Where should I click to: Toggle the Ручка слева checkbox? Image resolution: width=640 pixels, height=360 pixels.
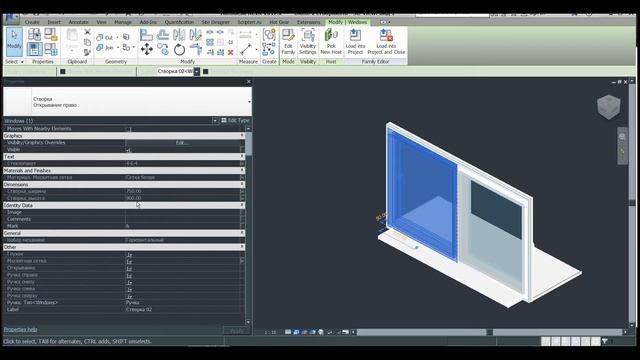(x=129, y=289)
